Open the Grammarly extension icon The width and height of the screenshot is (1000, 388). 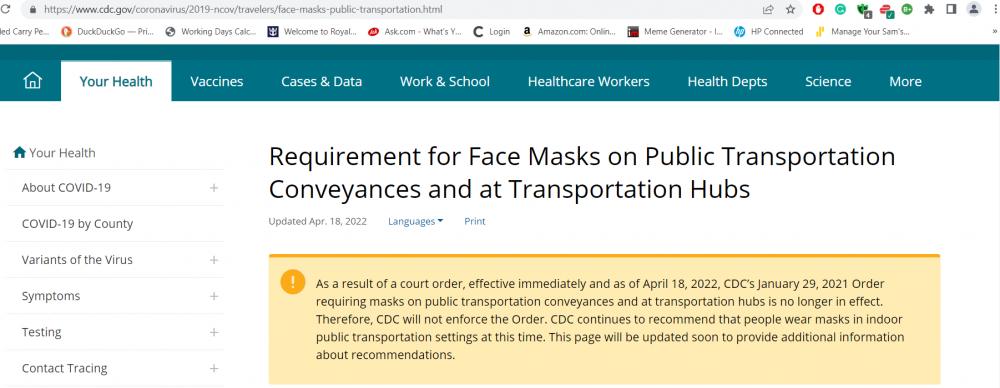841,10
